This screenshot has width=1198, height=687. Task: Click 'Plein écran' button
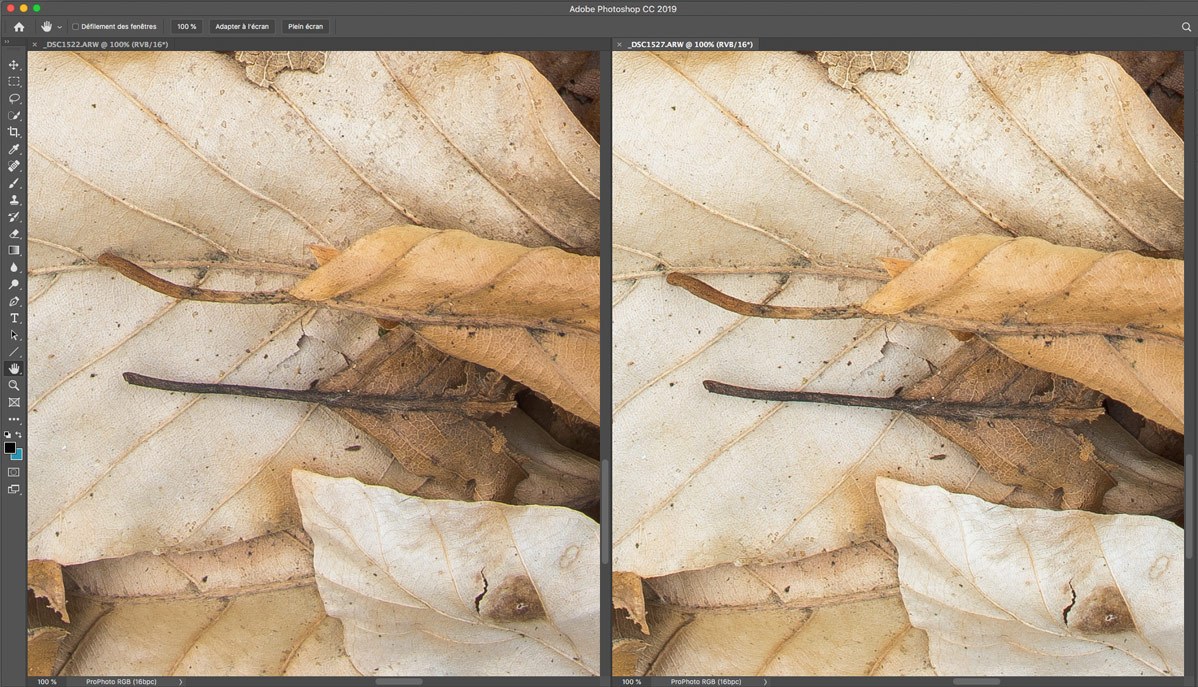[305, 27]
